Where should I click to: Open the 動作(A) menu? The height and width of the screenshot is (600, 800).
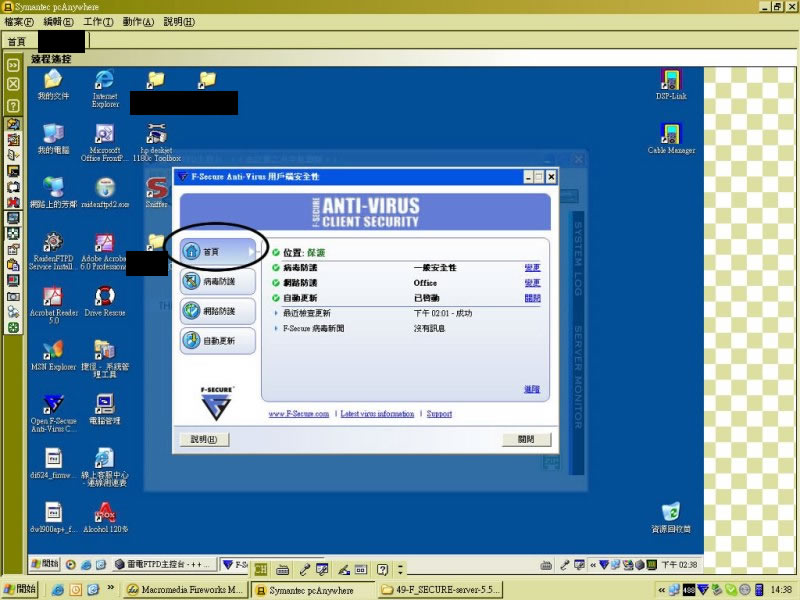(x=138, y=22)
